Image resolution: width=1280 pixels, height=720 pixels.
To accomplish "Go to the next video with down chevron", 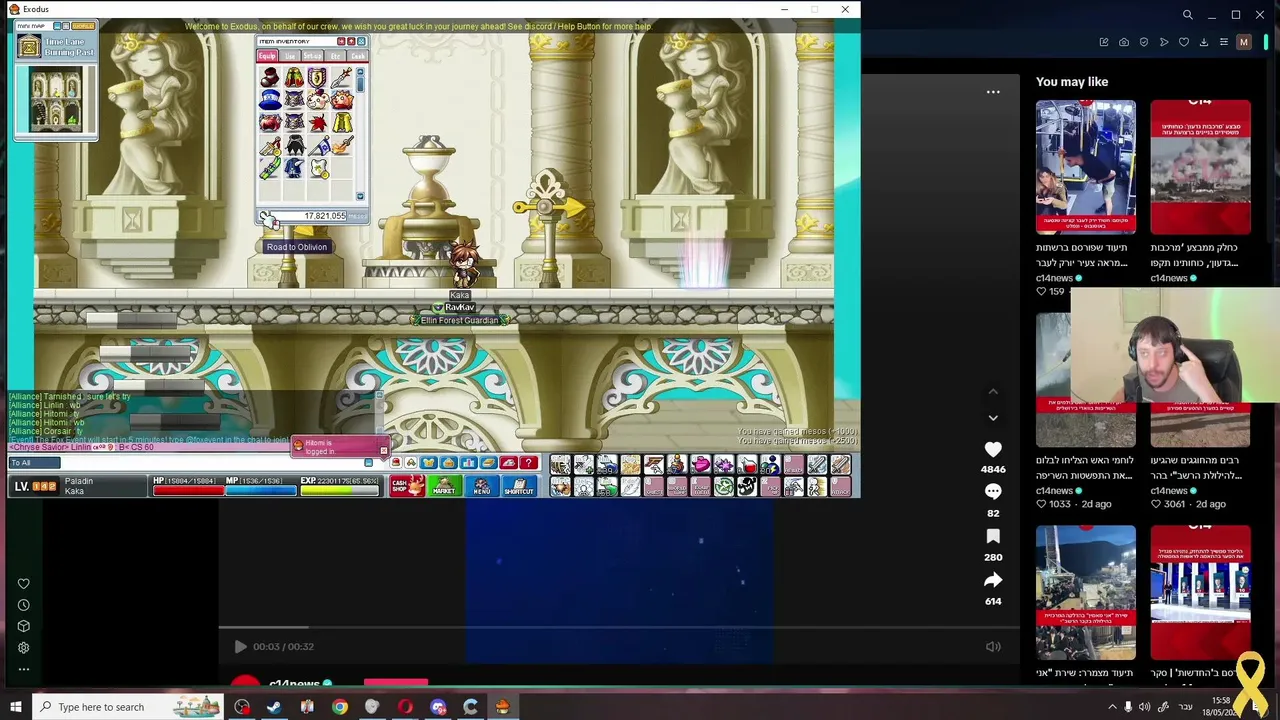I will click(993, 418).
